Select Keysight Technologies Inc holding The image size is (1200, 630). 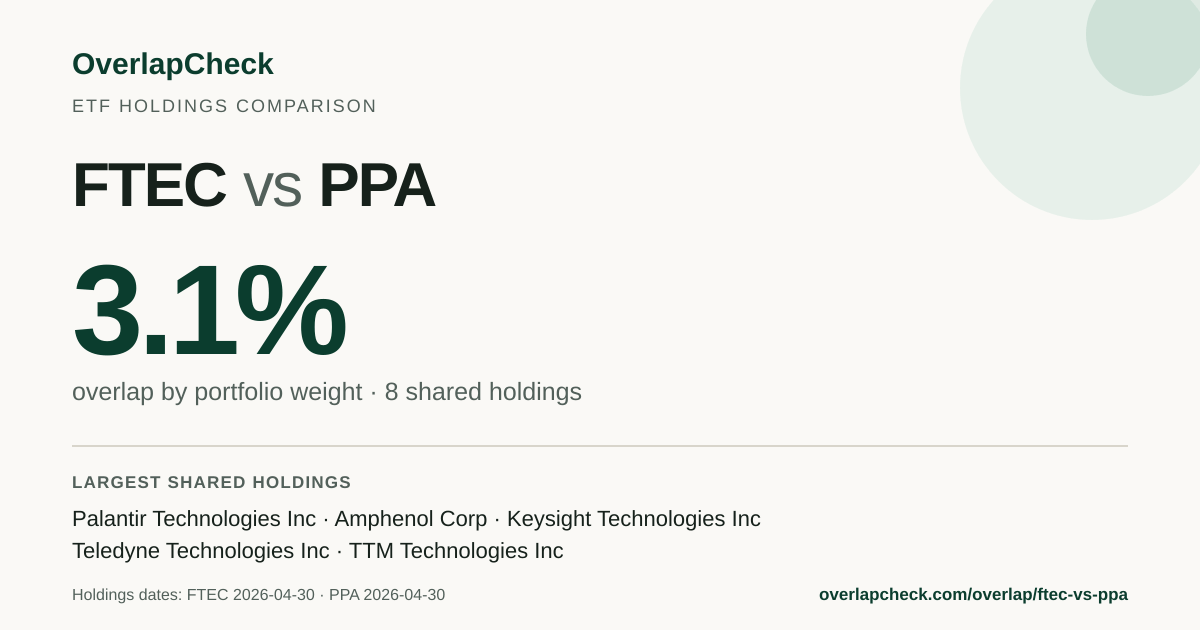pos(634,519)
